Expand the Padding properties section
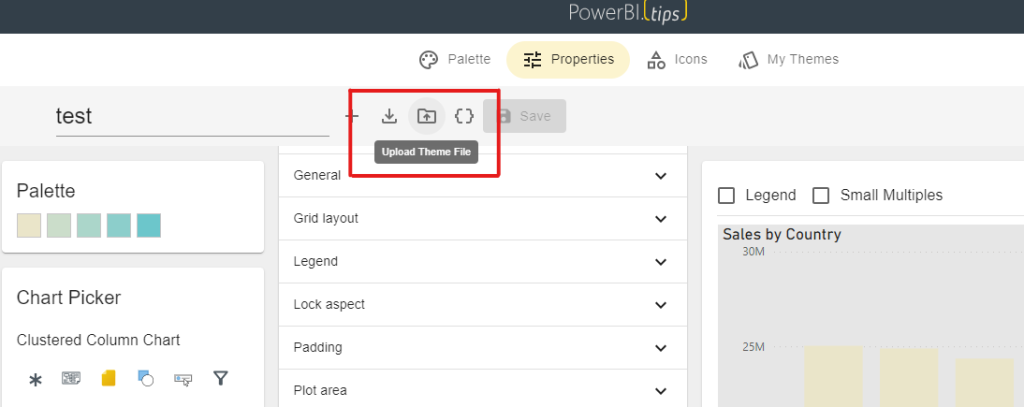This screenshot has height=407, width=1024. (481, 347)
